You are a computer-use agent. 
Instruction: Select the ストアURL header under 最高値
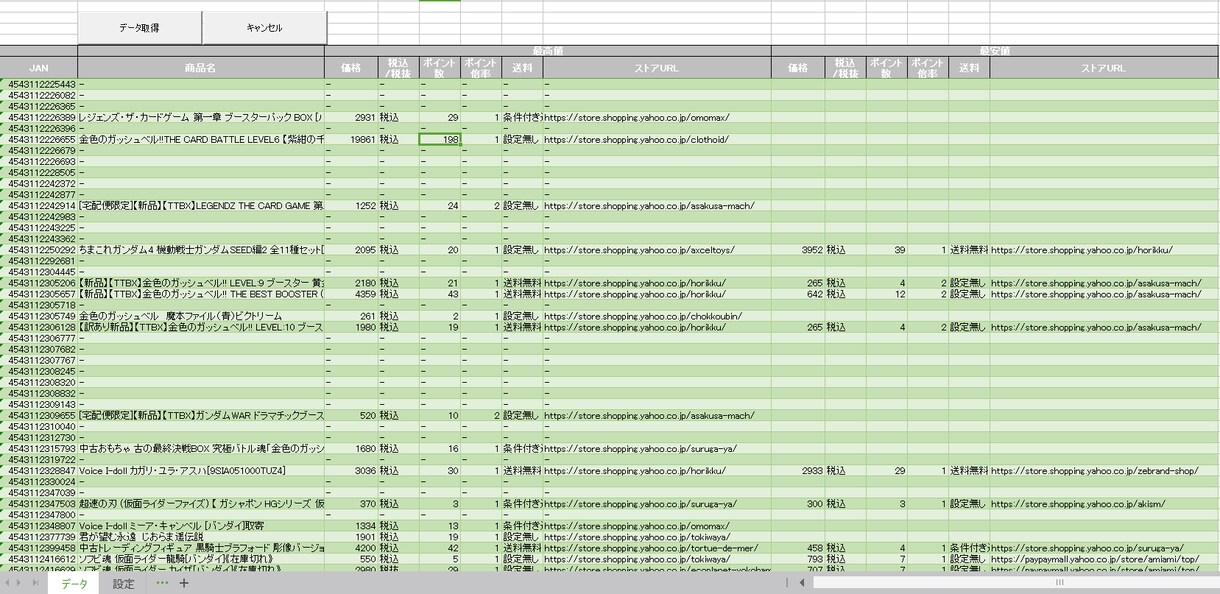tap(657, 67)
